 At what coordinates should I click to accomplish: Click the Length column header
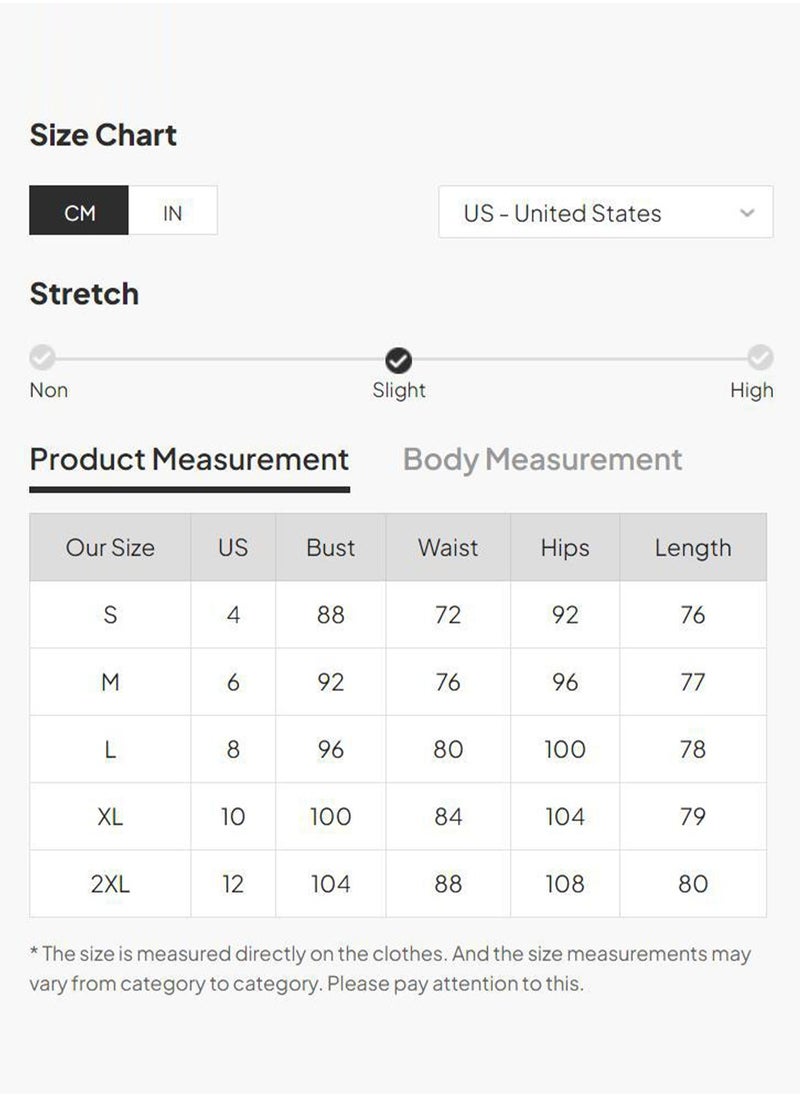(x=693, y=547)
